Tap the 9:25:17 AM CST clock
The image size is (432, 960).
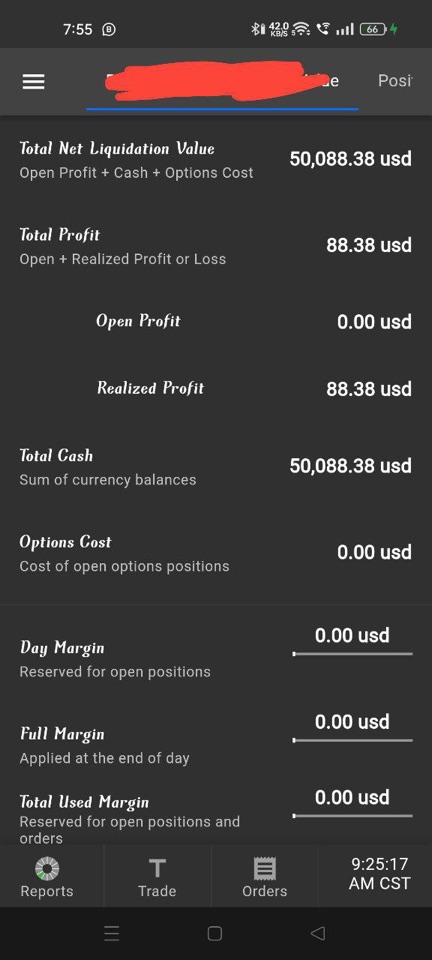379,874
